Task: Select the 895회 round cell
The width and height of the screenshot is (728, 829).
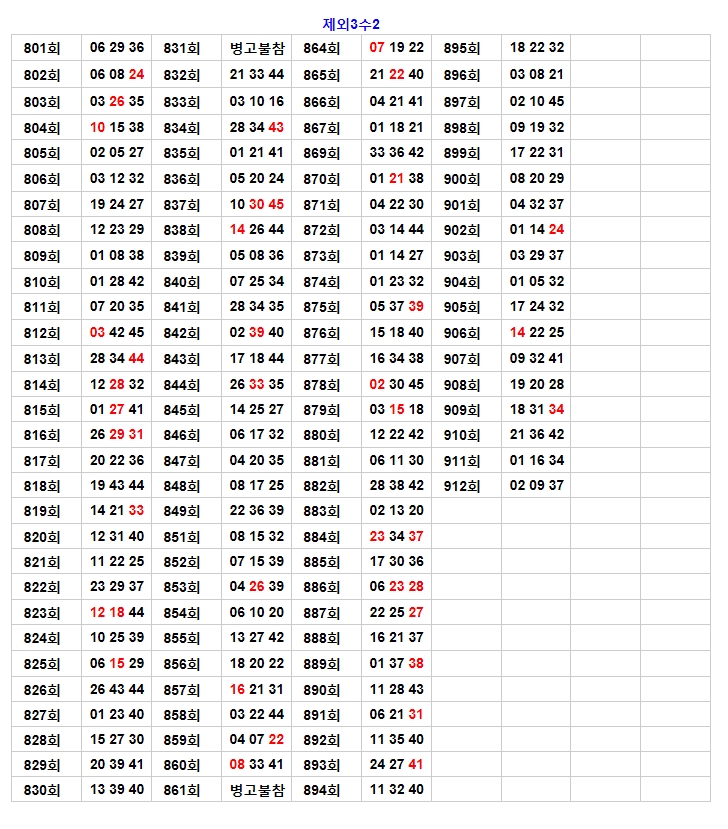Action: click(x=462, y=48)
